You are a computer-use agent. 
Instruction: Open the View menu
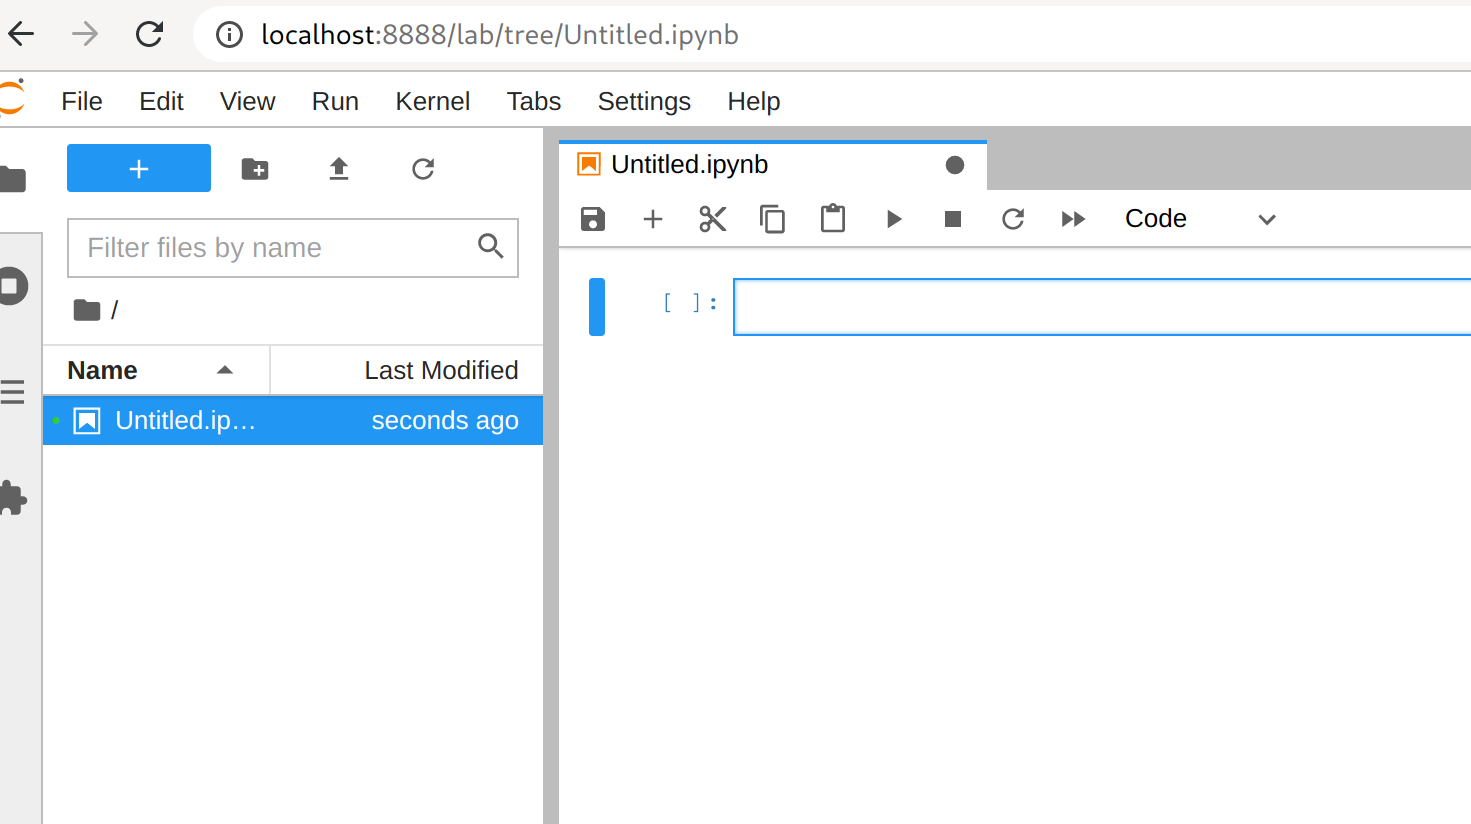248,101
